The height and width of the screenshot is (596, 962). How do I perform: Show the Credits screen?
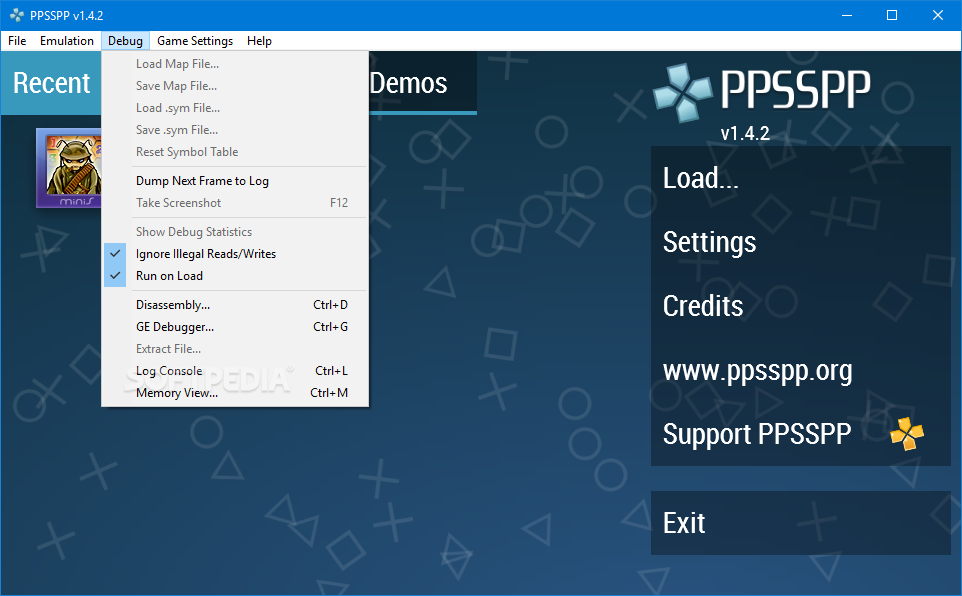801,306
